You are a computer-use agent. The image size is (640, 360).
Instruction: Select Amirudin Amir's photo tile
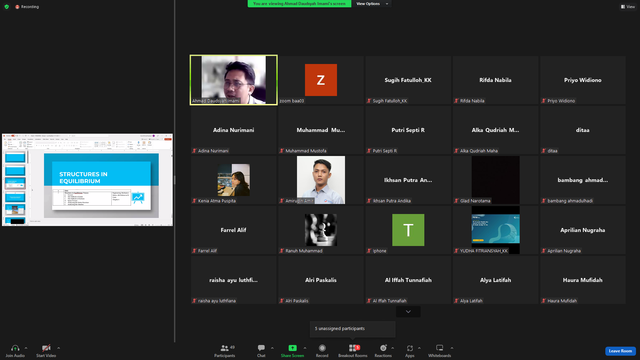click(321, 180)
